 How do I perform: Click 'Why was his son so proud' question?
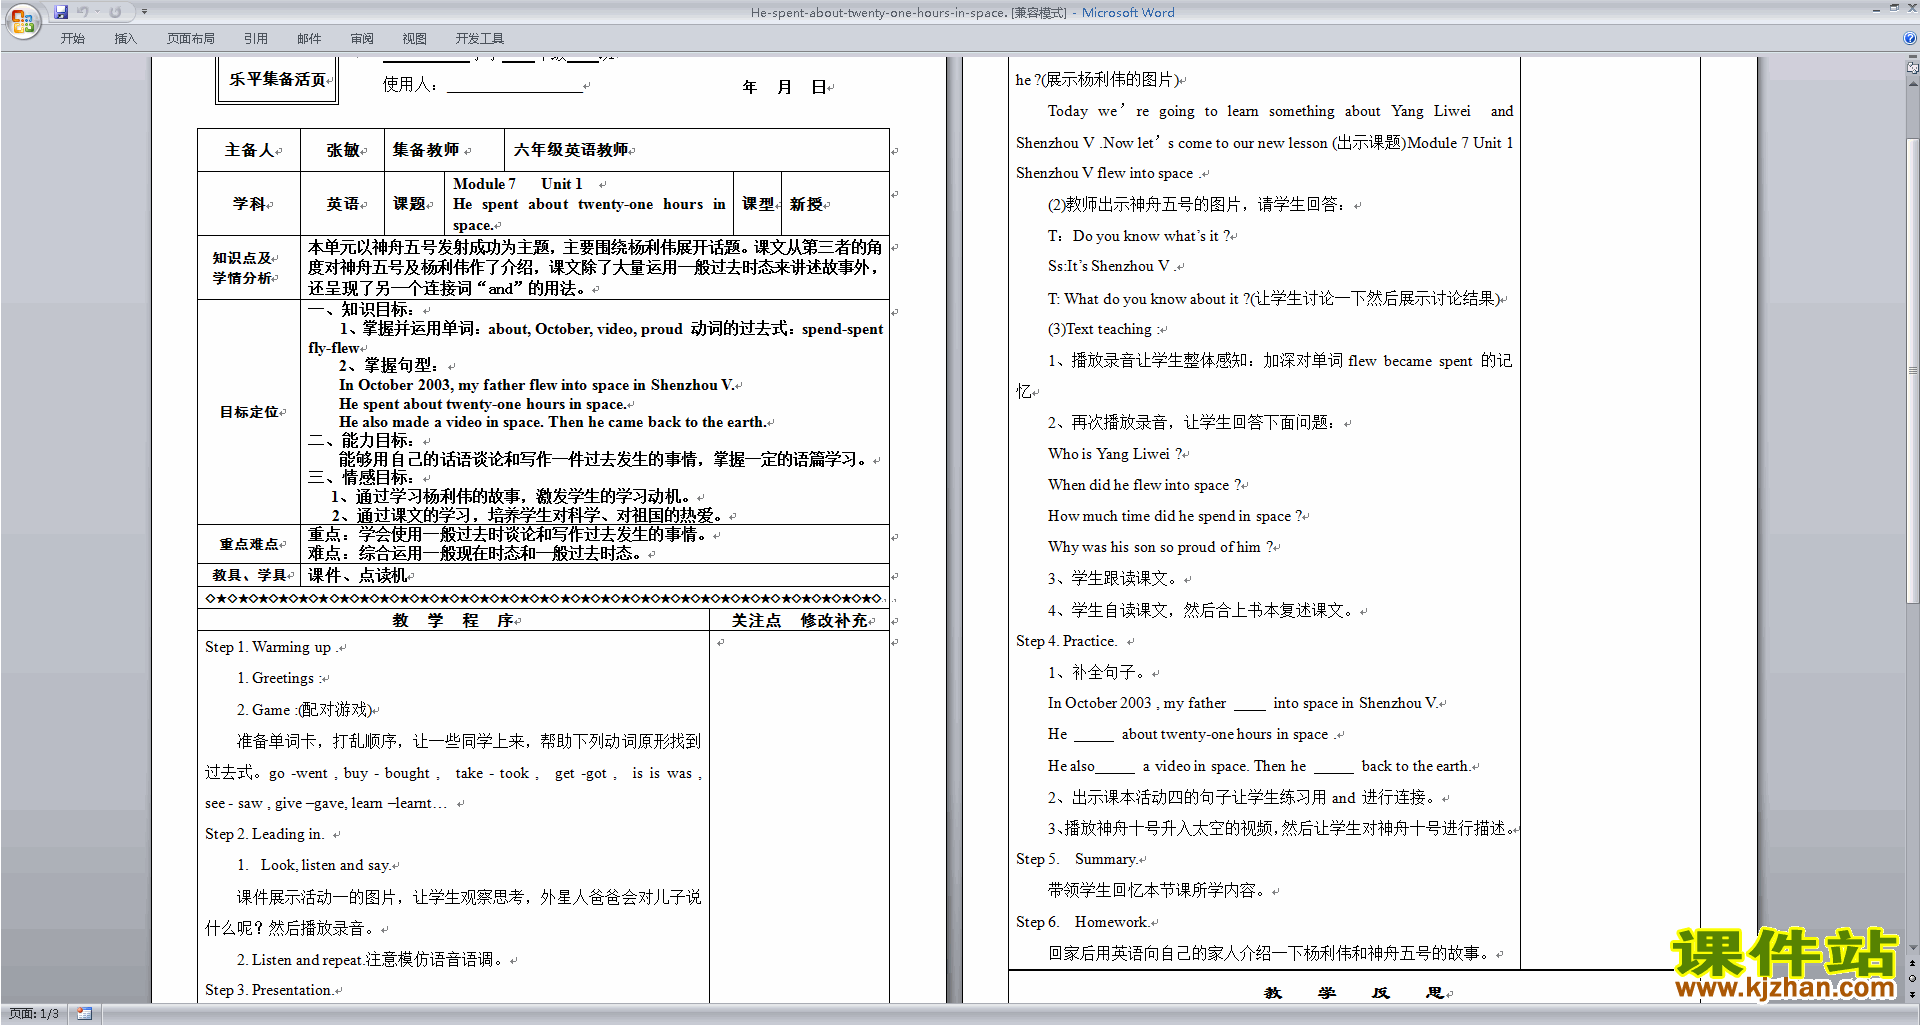1160,547
